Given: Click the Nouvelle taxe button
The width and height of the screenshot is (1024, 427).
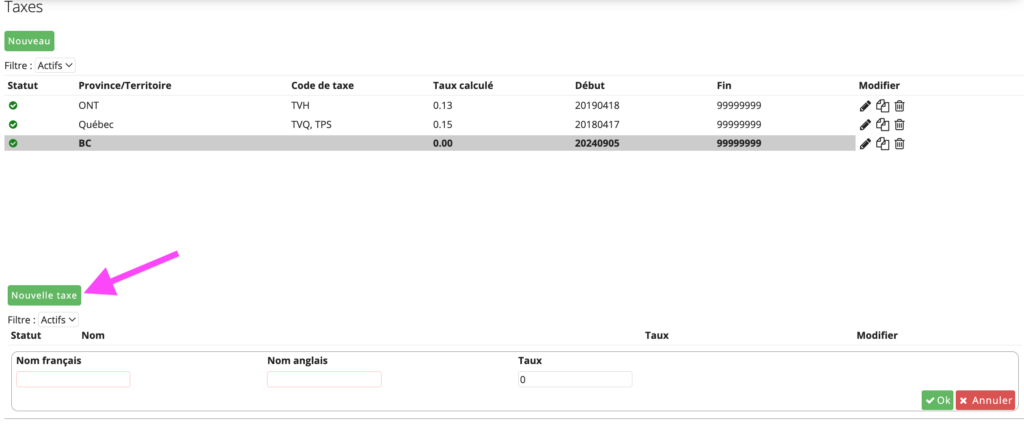Looking at the screenshot, I should 44,295.
